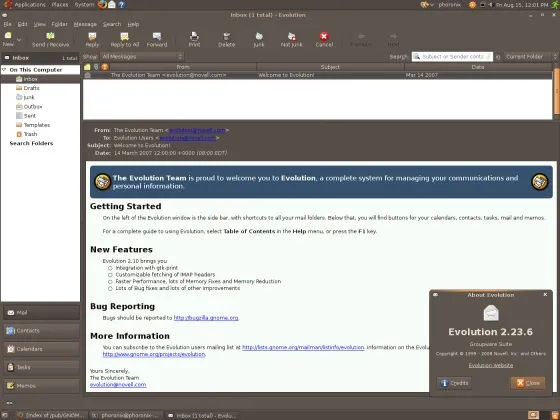Click Credits button in About dialog
This screenshot has width=560, height=420.
coord(454,383)
